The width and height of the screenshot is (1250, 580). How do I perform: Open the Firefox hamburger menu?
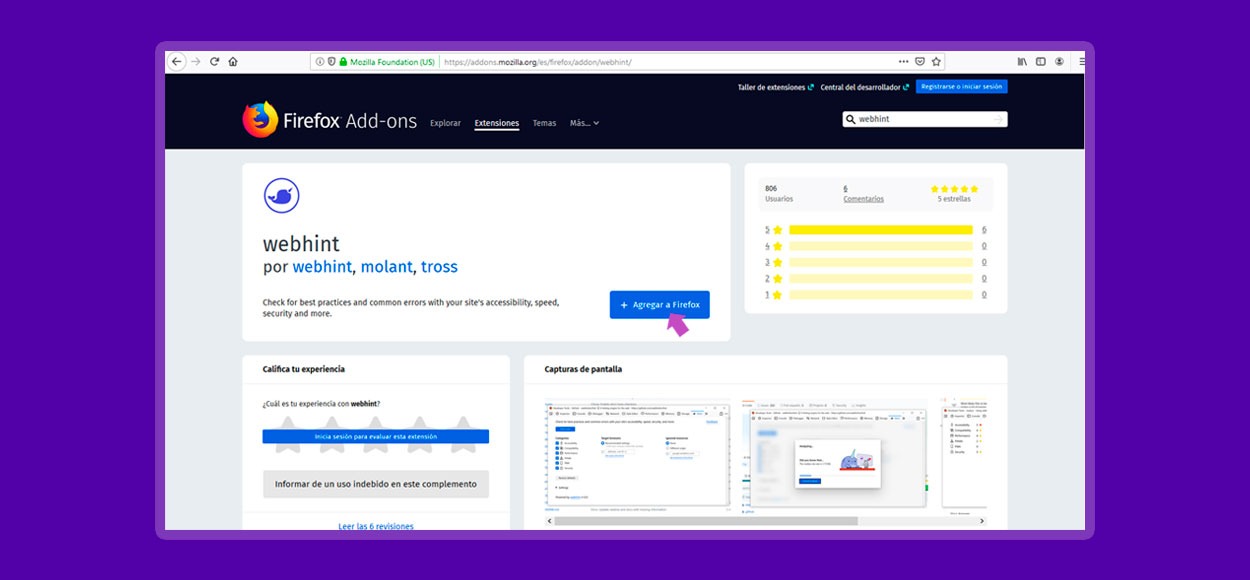click(x=1081, y=62)
